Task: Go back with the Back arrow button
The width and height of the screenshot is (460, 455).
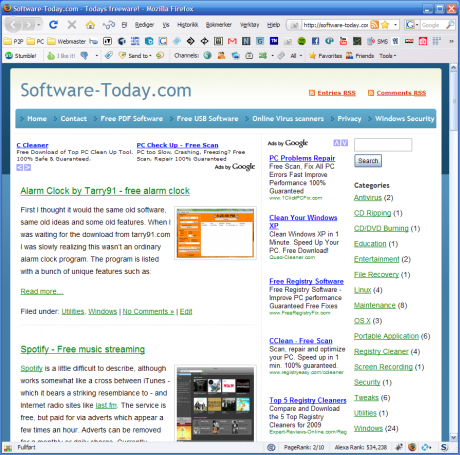Action: 13,25
